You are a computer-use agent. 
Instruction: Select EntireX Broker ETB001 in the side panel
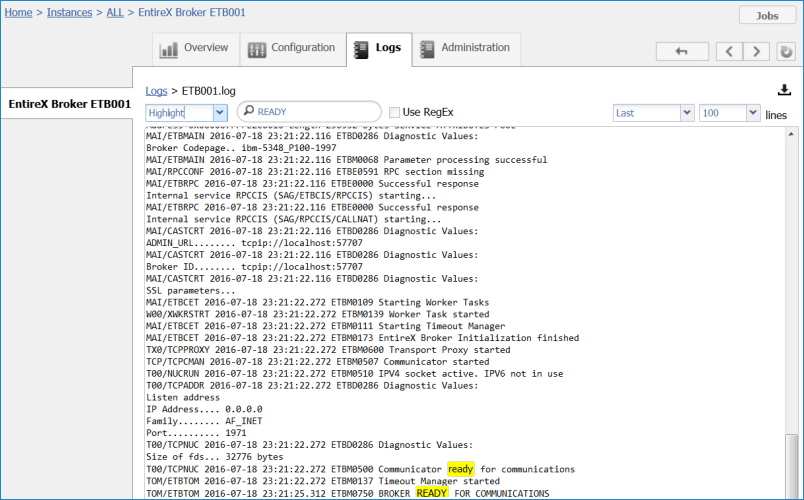(x=67, y=104)
